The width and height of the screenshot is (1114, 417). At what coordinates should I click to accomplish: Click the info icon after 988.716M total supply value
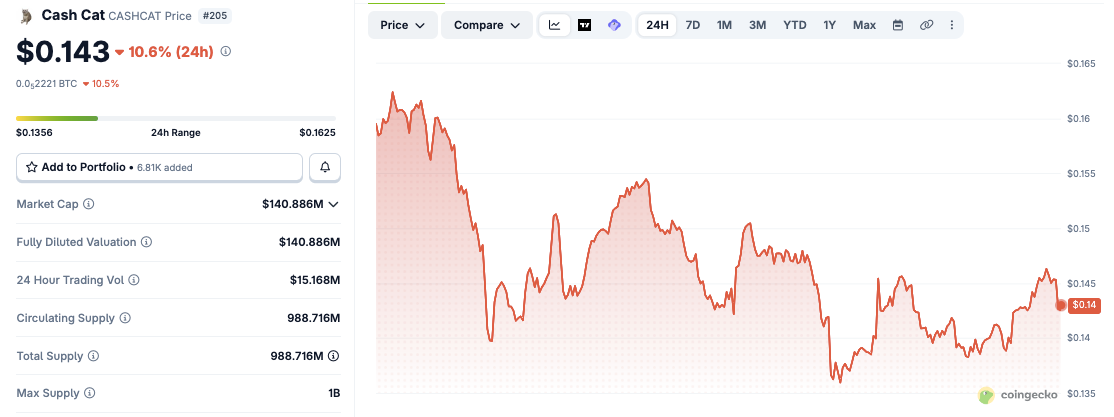point(333,355)
